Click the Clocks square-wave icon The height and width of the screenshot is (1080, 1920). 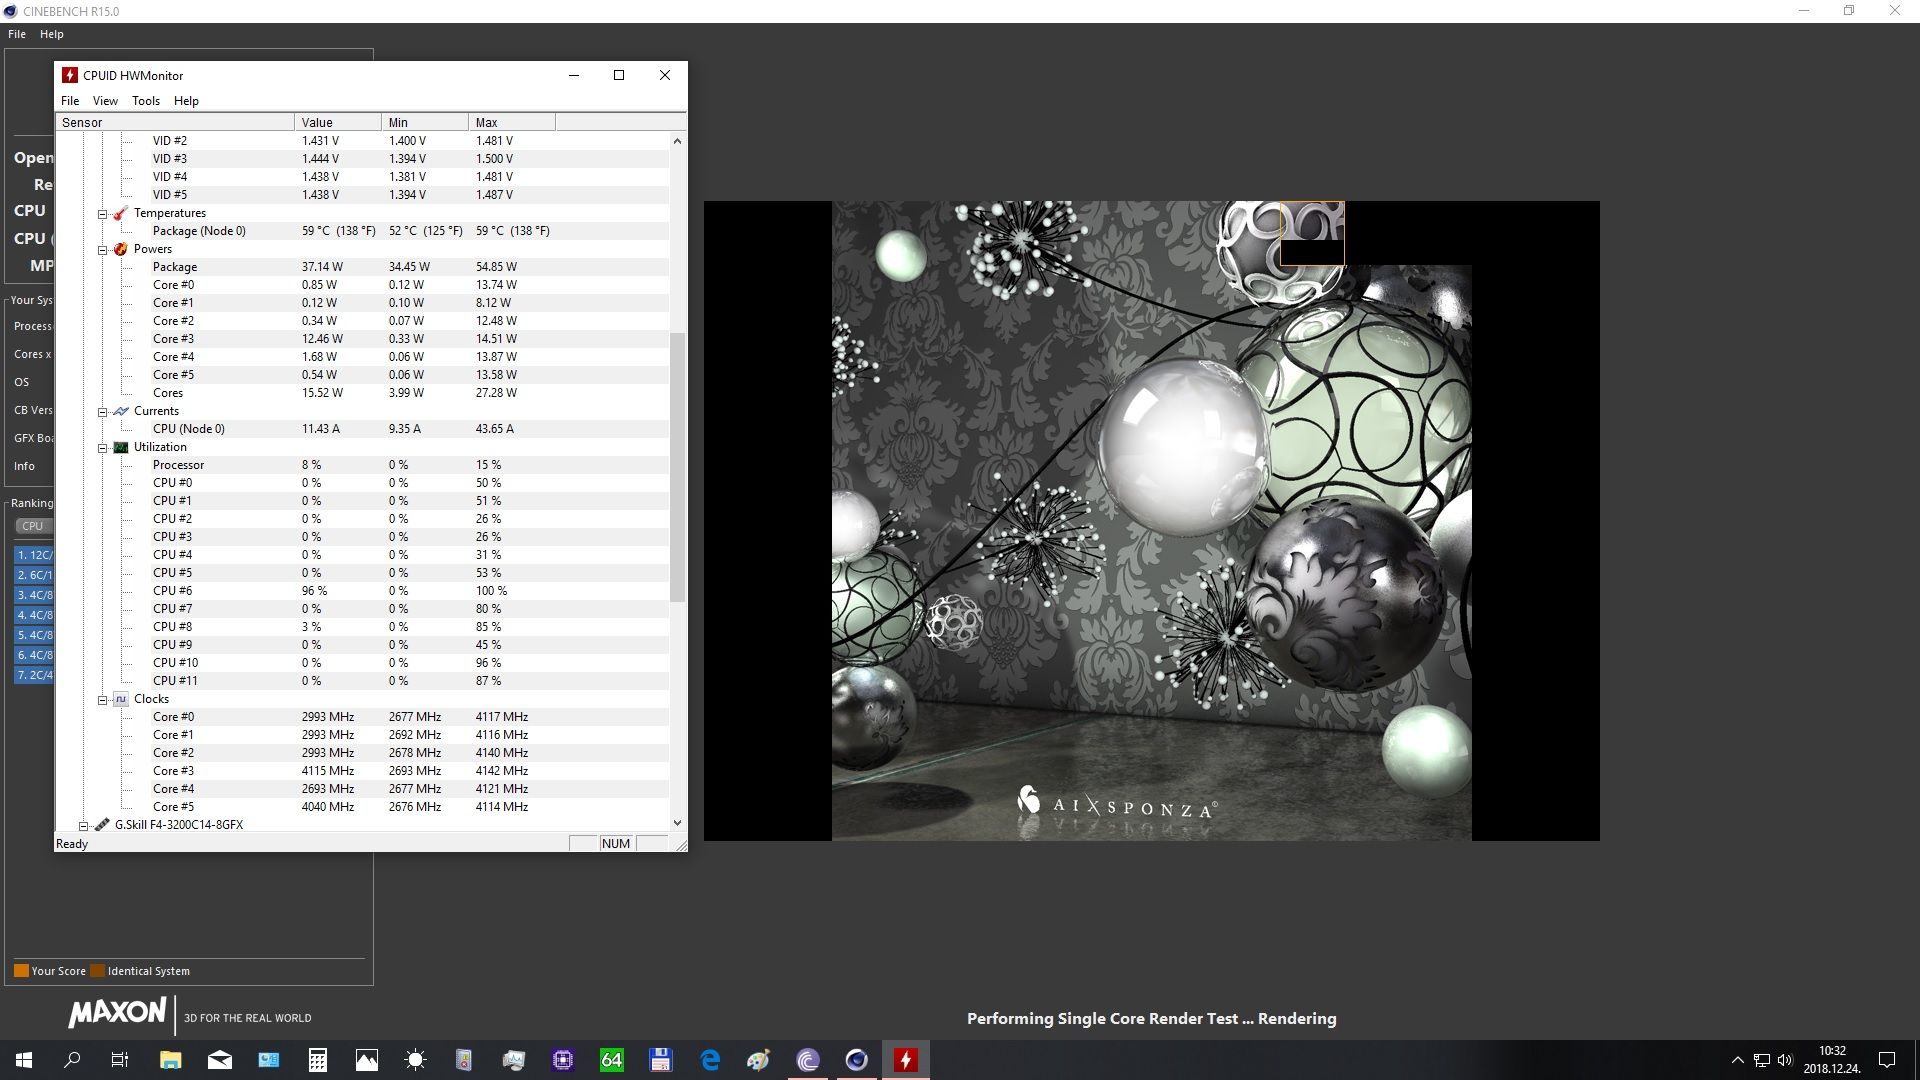(x=121, y=699)
